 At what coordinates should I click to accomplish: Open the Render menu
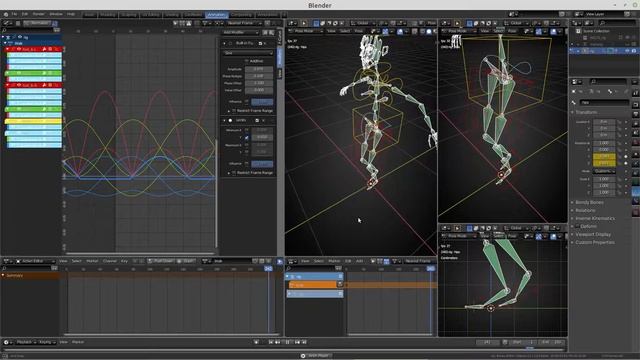pyautogui.click(x=39, y=14)
